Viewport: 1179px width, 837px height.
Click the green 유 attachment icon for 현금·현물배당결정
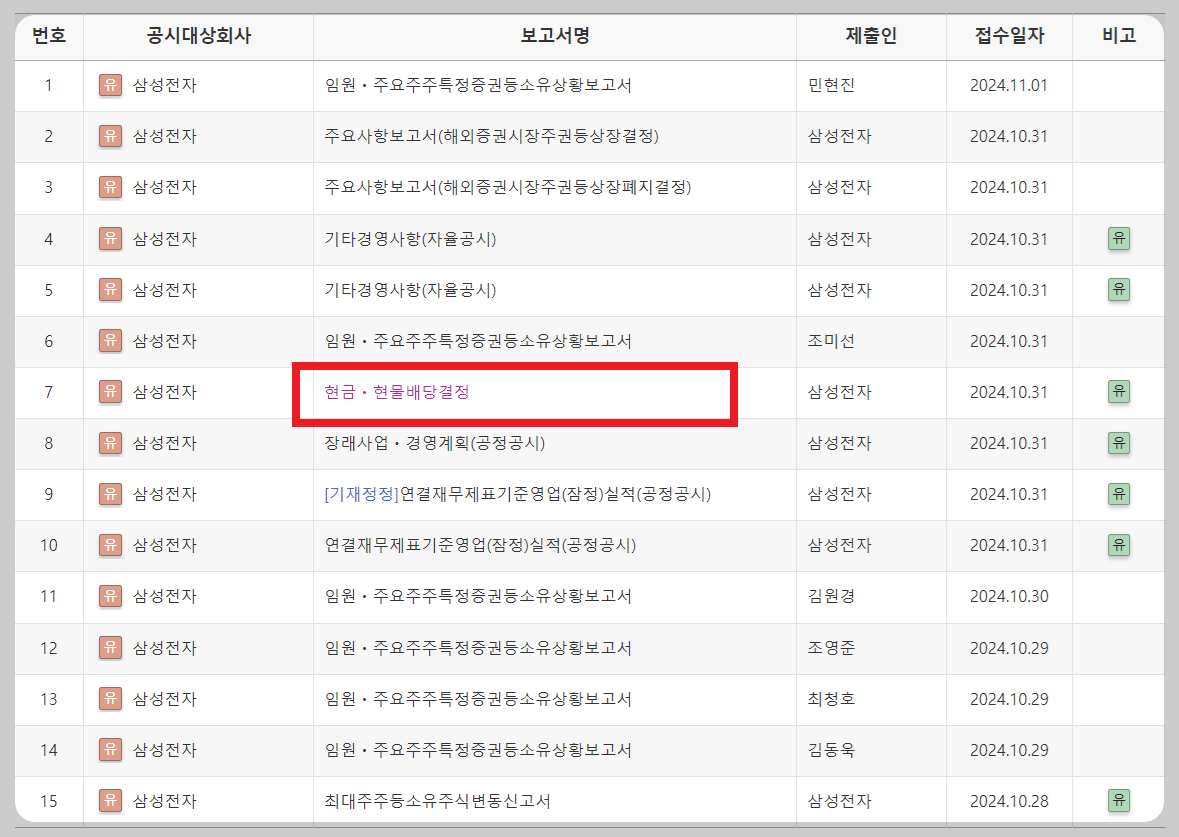click(1119, 392)
